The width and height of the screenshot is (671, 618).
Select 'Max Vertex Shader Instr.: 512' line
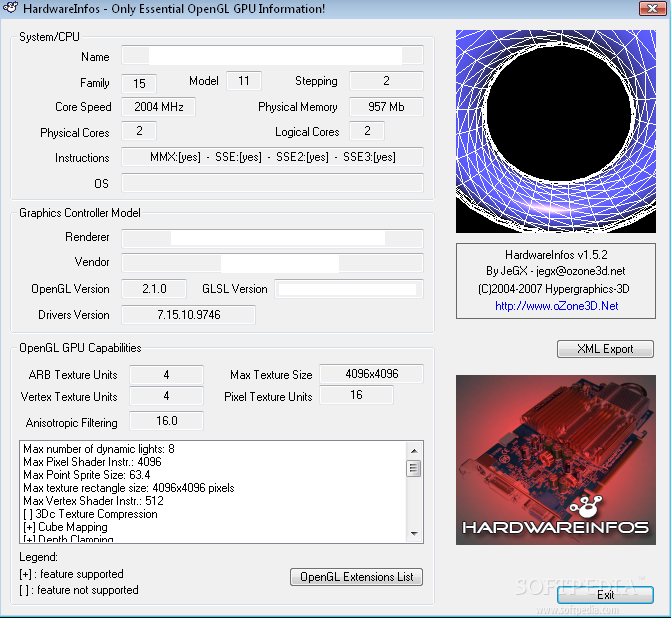[93, 501]
